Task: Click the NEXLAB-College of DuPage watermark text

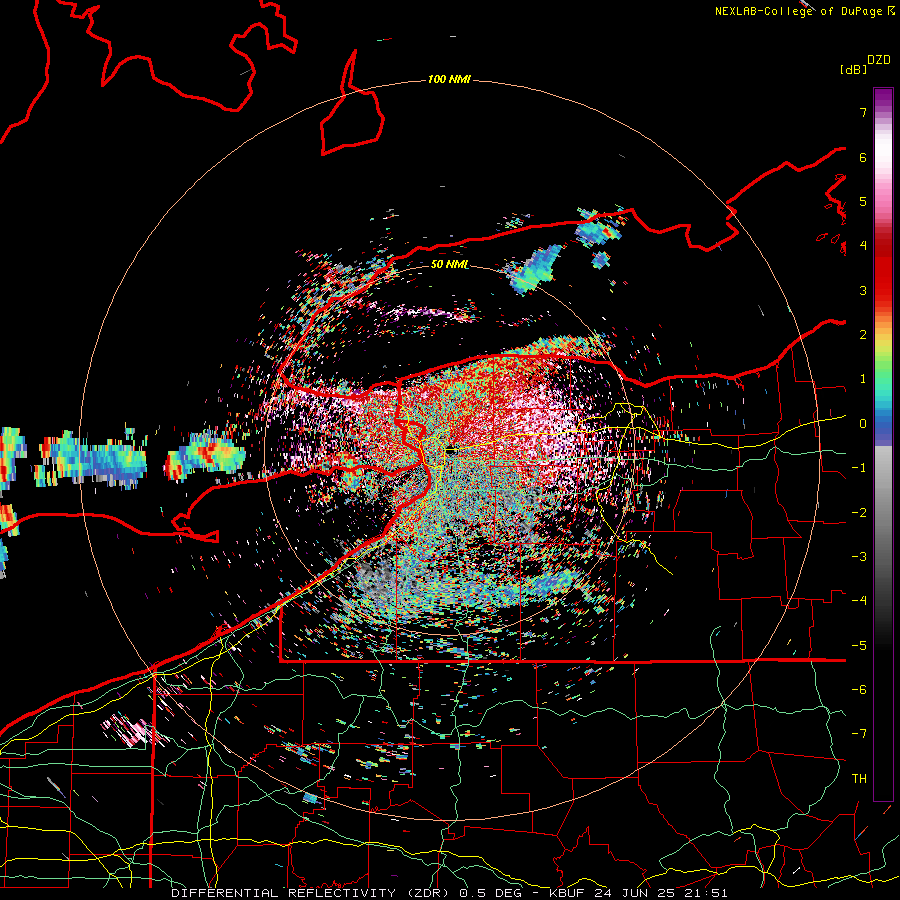Action: (x=804, y=11)
